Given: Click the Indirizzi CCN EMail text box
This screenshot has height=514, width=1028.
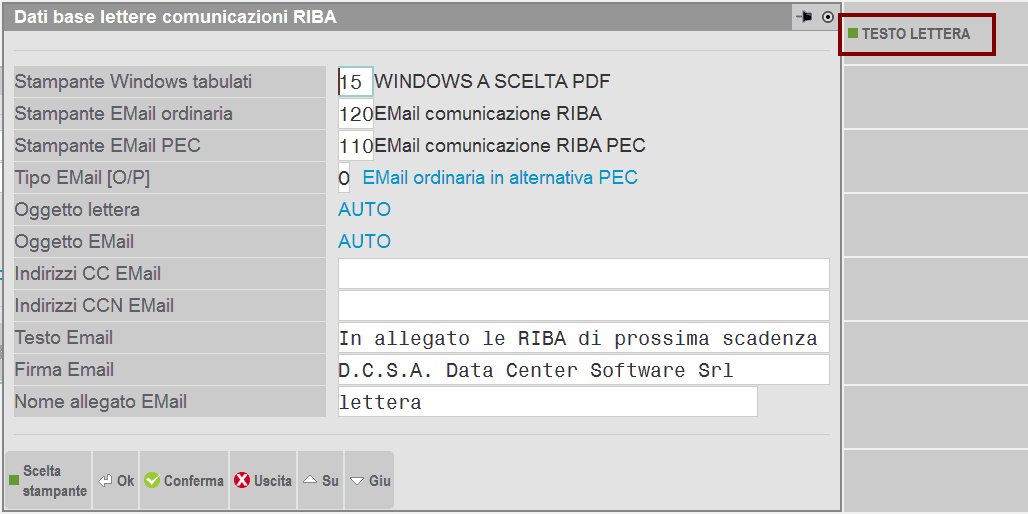Looking at the screenshot, I should coord(583,306).
